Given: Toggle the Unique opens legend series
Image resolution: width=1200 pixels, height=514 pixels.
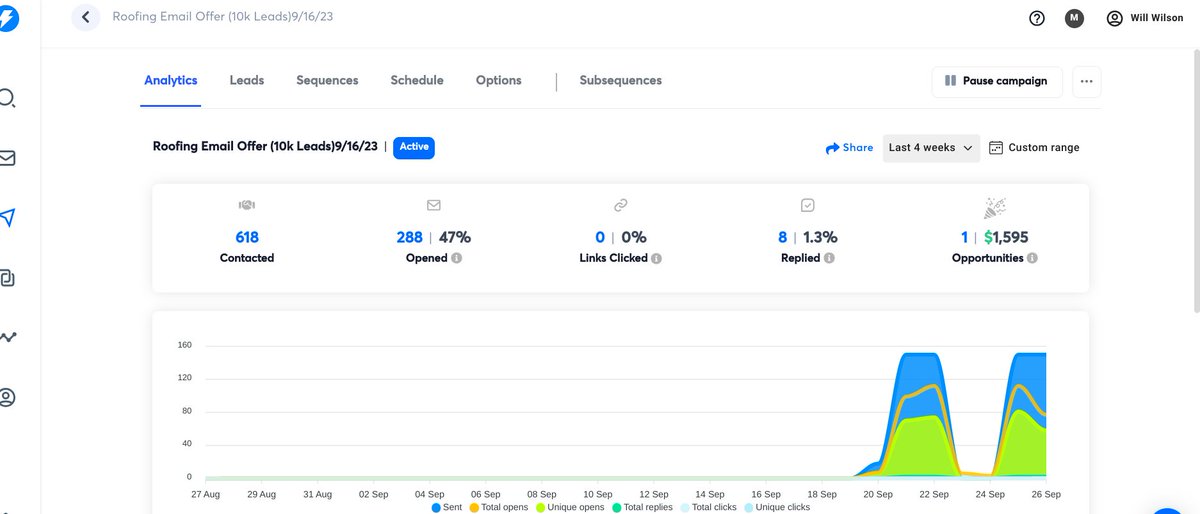Looking at the screenshot, I should [571, 508].
